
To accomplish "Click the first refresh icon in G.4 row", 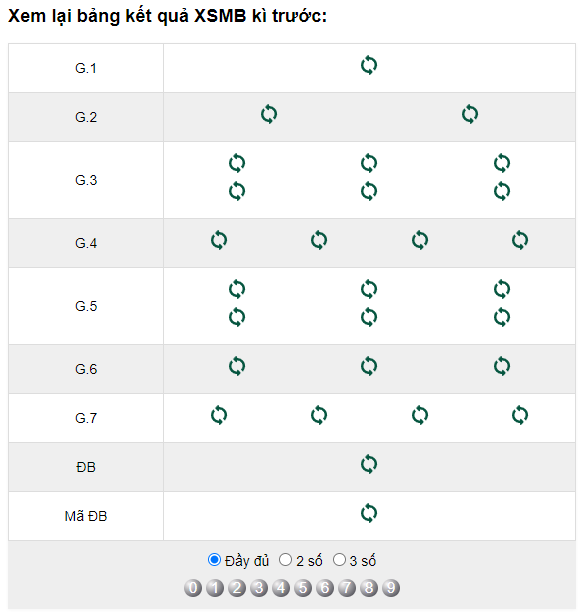I will 219,240.
